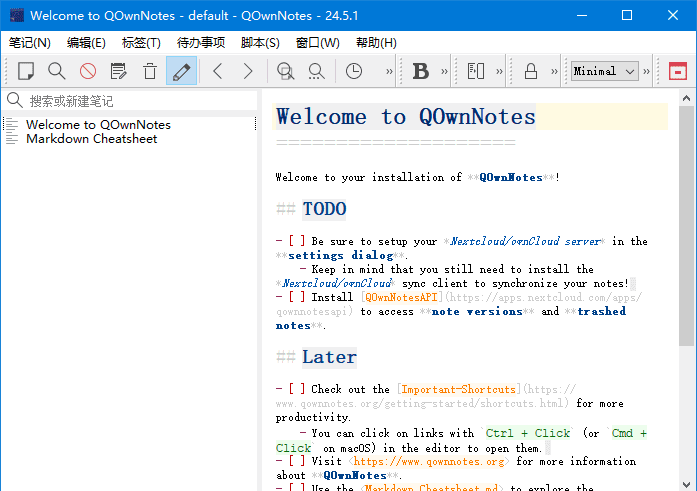
Task: Click the https://www.qownnotes.org link
Action: (x=429, y=462)
